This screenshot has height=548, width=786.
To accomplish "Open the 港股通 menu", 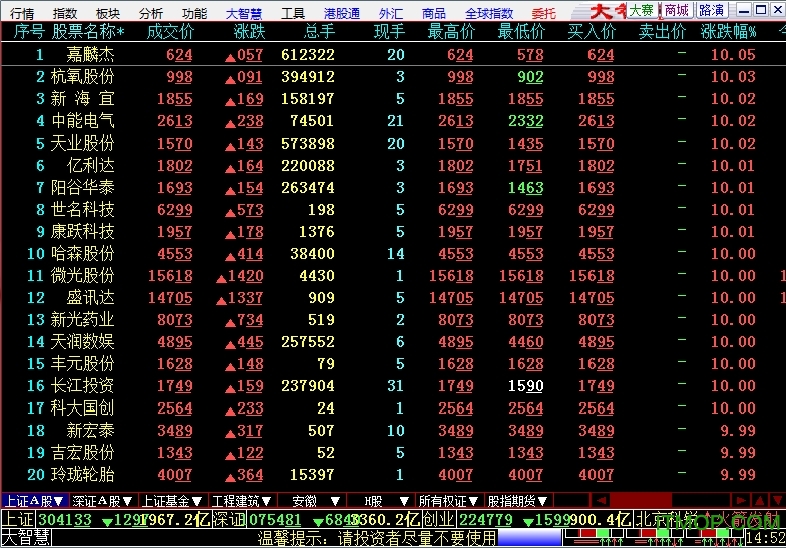I will (x=342, y=13).
